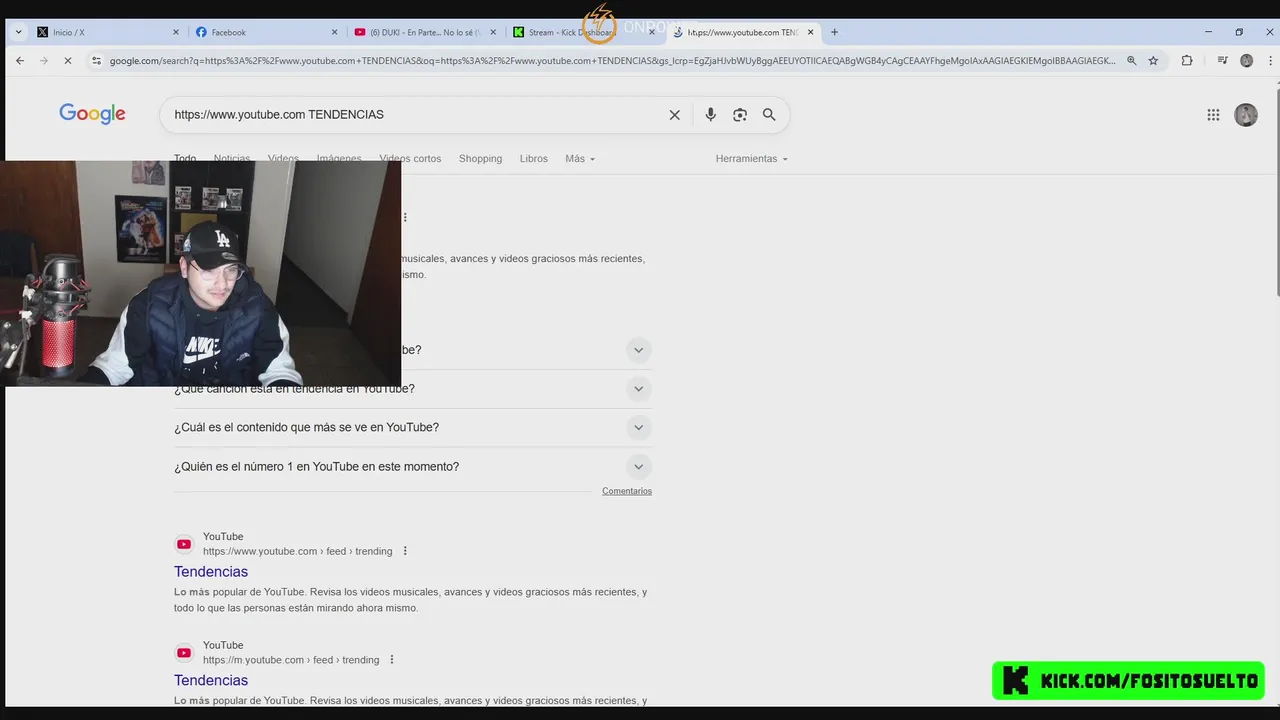View site information icon in address bar
This screenshot has height=720, width=1280.
click(x=96, y=61)
